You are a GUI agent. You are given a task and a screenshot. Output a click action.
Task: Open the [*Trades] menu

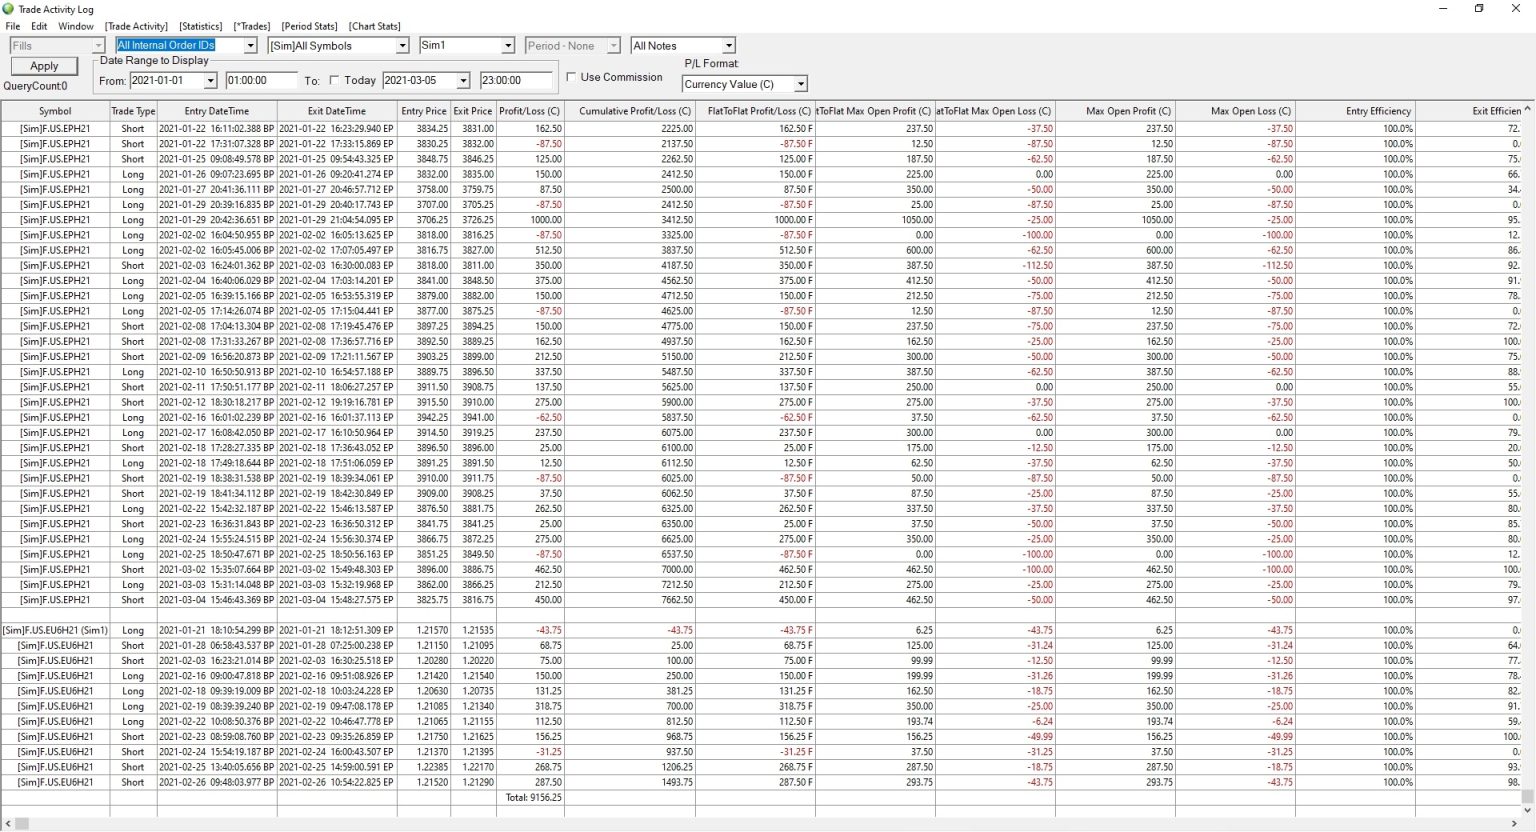[x=253, y=26]
